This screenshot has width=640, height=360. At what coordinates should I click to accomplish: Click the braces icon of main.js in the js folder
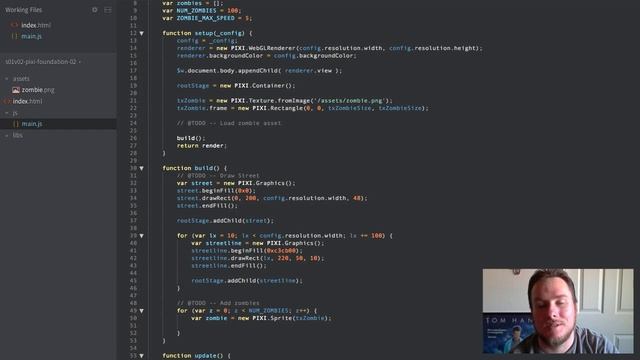click(16, 124)
